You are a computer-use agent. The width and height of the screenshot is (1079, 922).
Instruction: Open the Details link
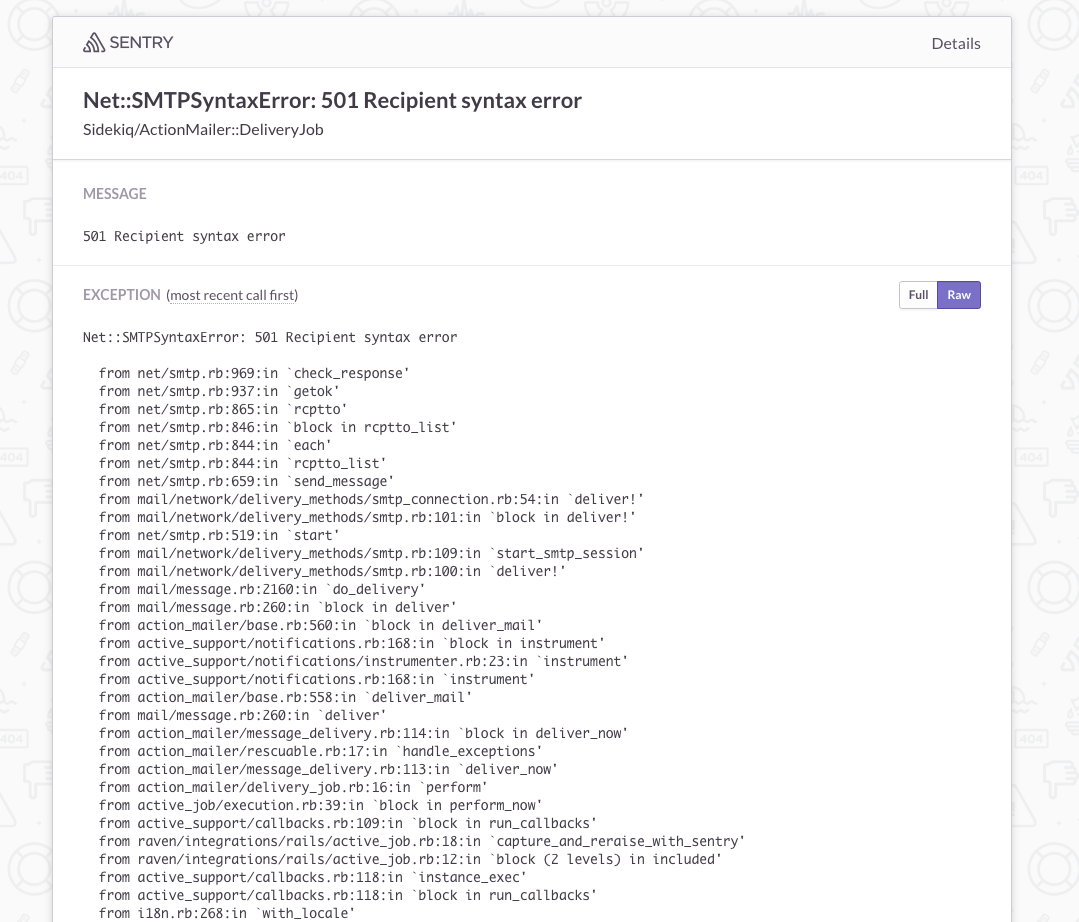point(955,43)
